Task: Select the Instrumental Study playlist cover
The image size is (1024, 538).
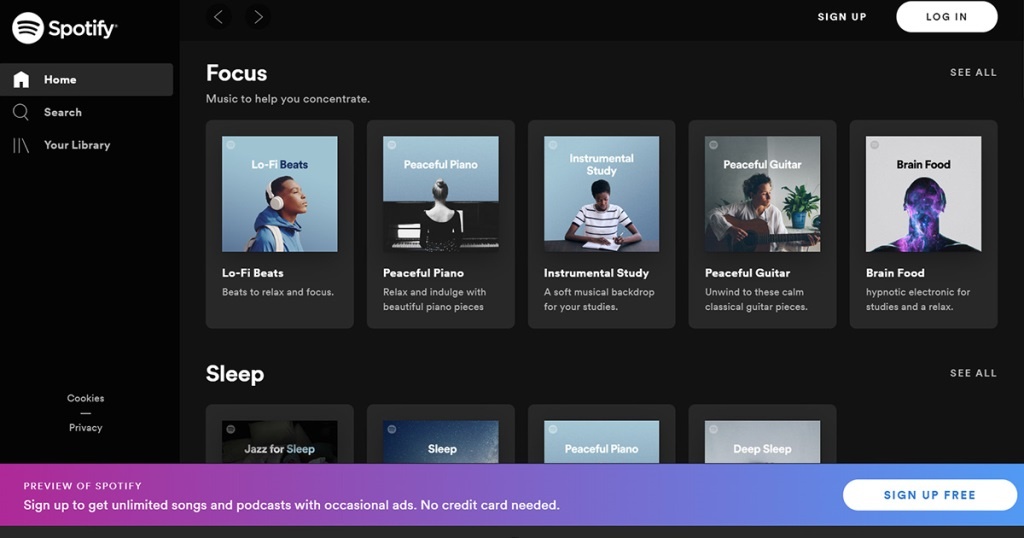Action: pyautogui.click(x=601, y=194)
